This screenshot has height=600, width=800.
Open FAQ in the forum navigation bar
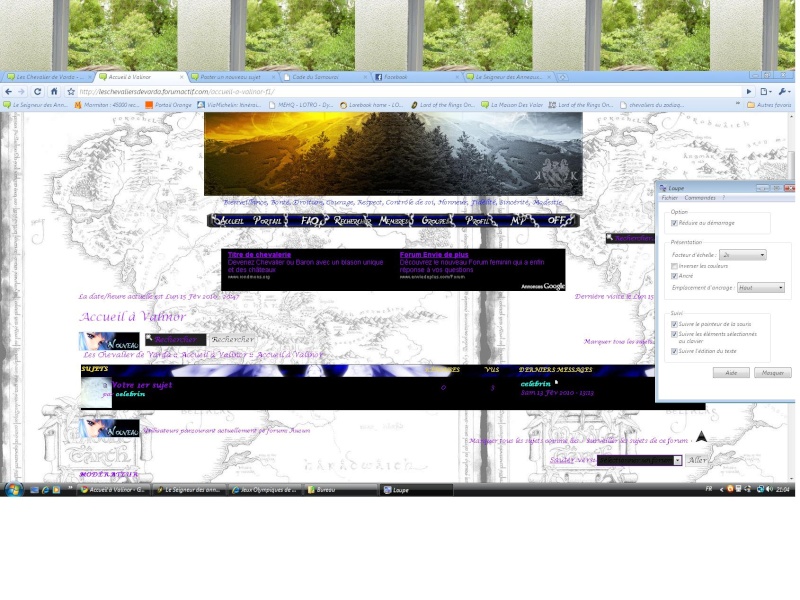point(310,220)
